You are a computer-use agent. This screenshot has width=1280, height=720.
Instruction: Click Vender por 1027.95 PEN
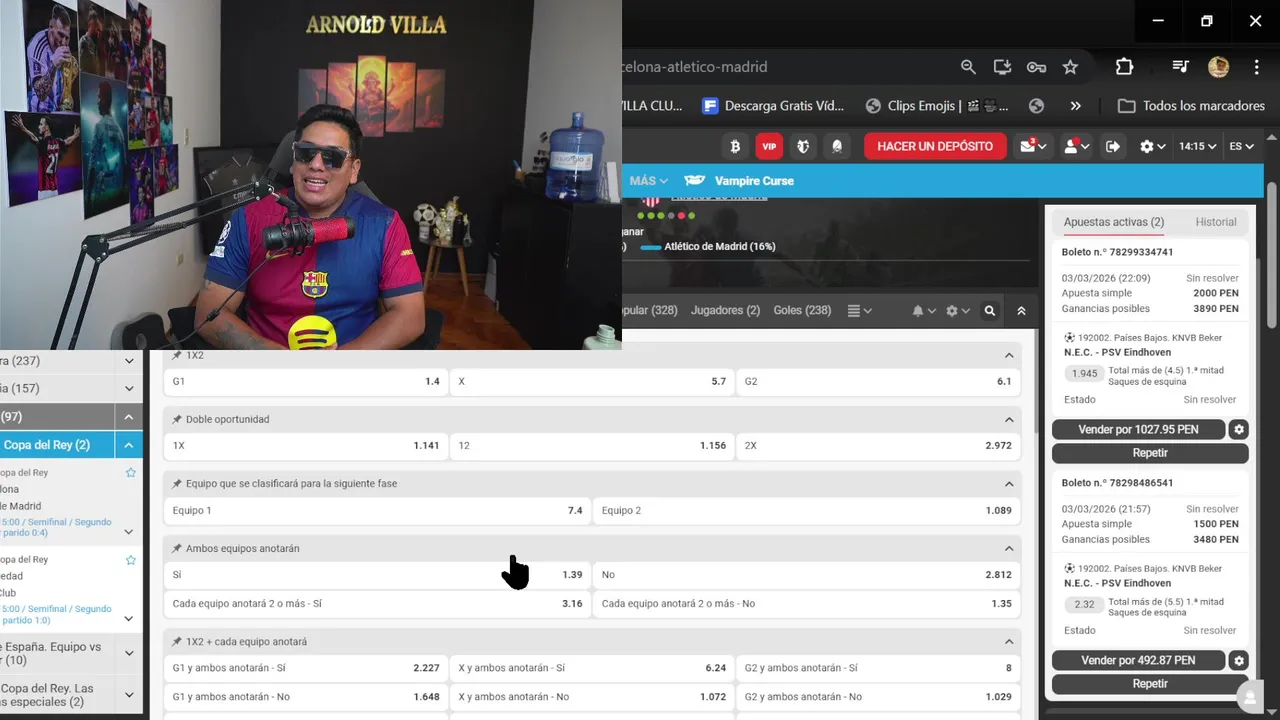[x=1138, y=429]
